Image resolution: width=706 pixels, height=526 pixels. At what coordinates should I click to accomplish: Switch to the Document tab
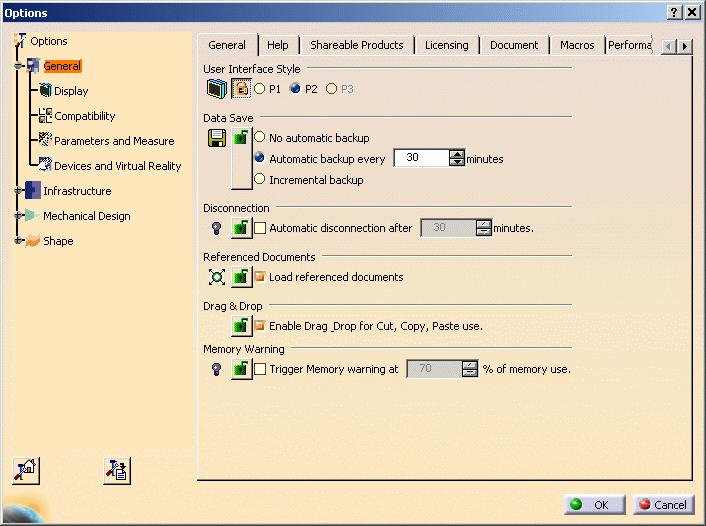514,45
